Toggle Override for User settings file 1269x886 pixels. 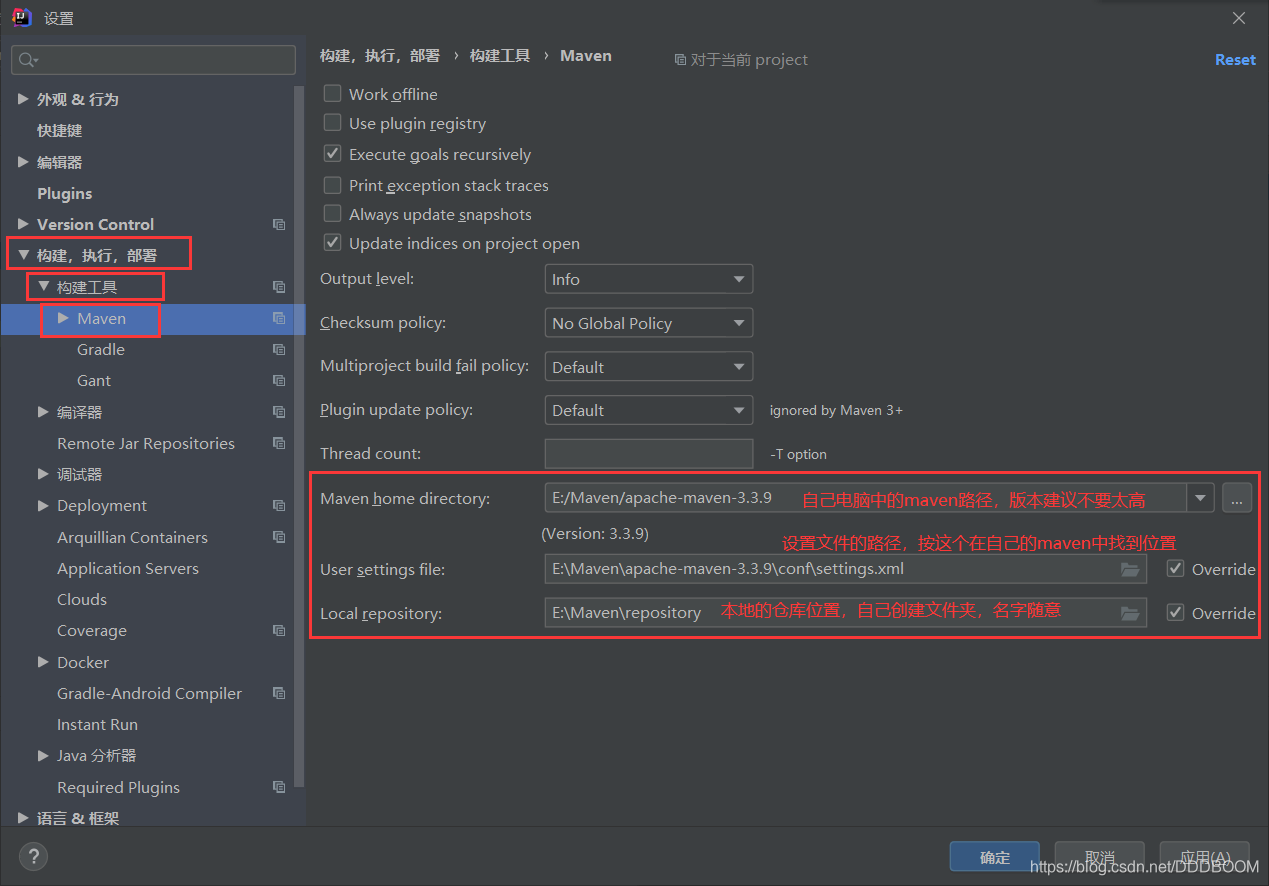tap(1176, 569)
